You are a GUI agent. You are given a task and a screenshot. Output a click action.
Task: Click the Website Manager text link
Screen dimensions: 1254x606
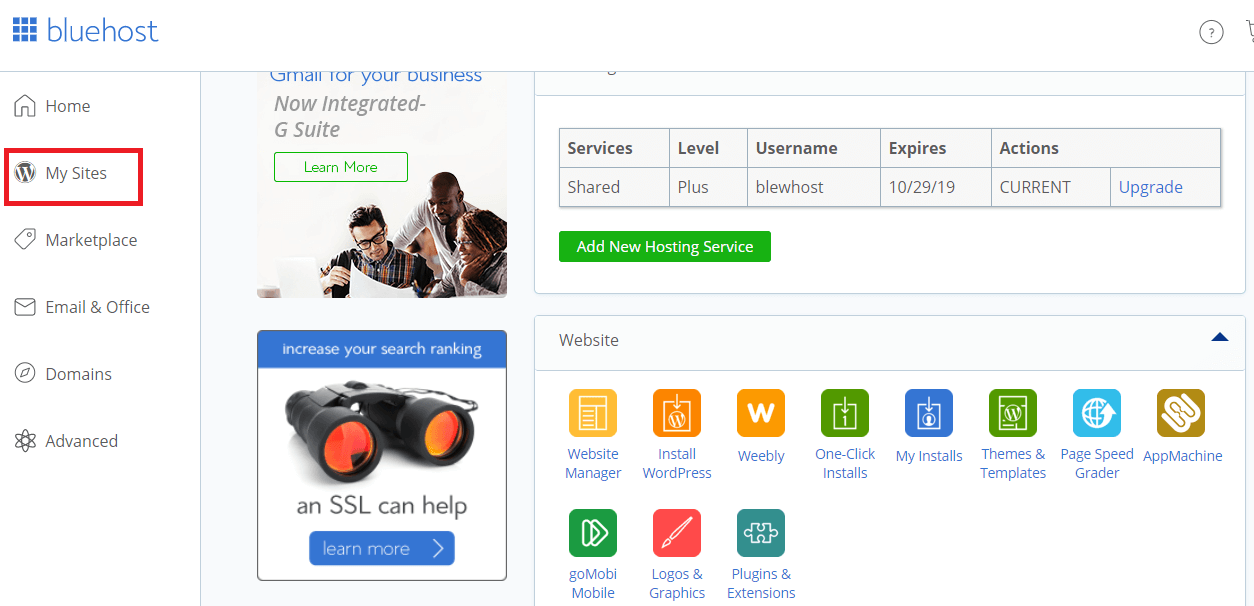pyautogui.click(x=593, y=463)
